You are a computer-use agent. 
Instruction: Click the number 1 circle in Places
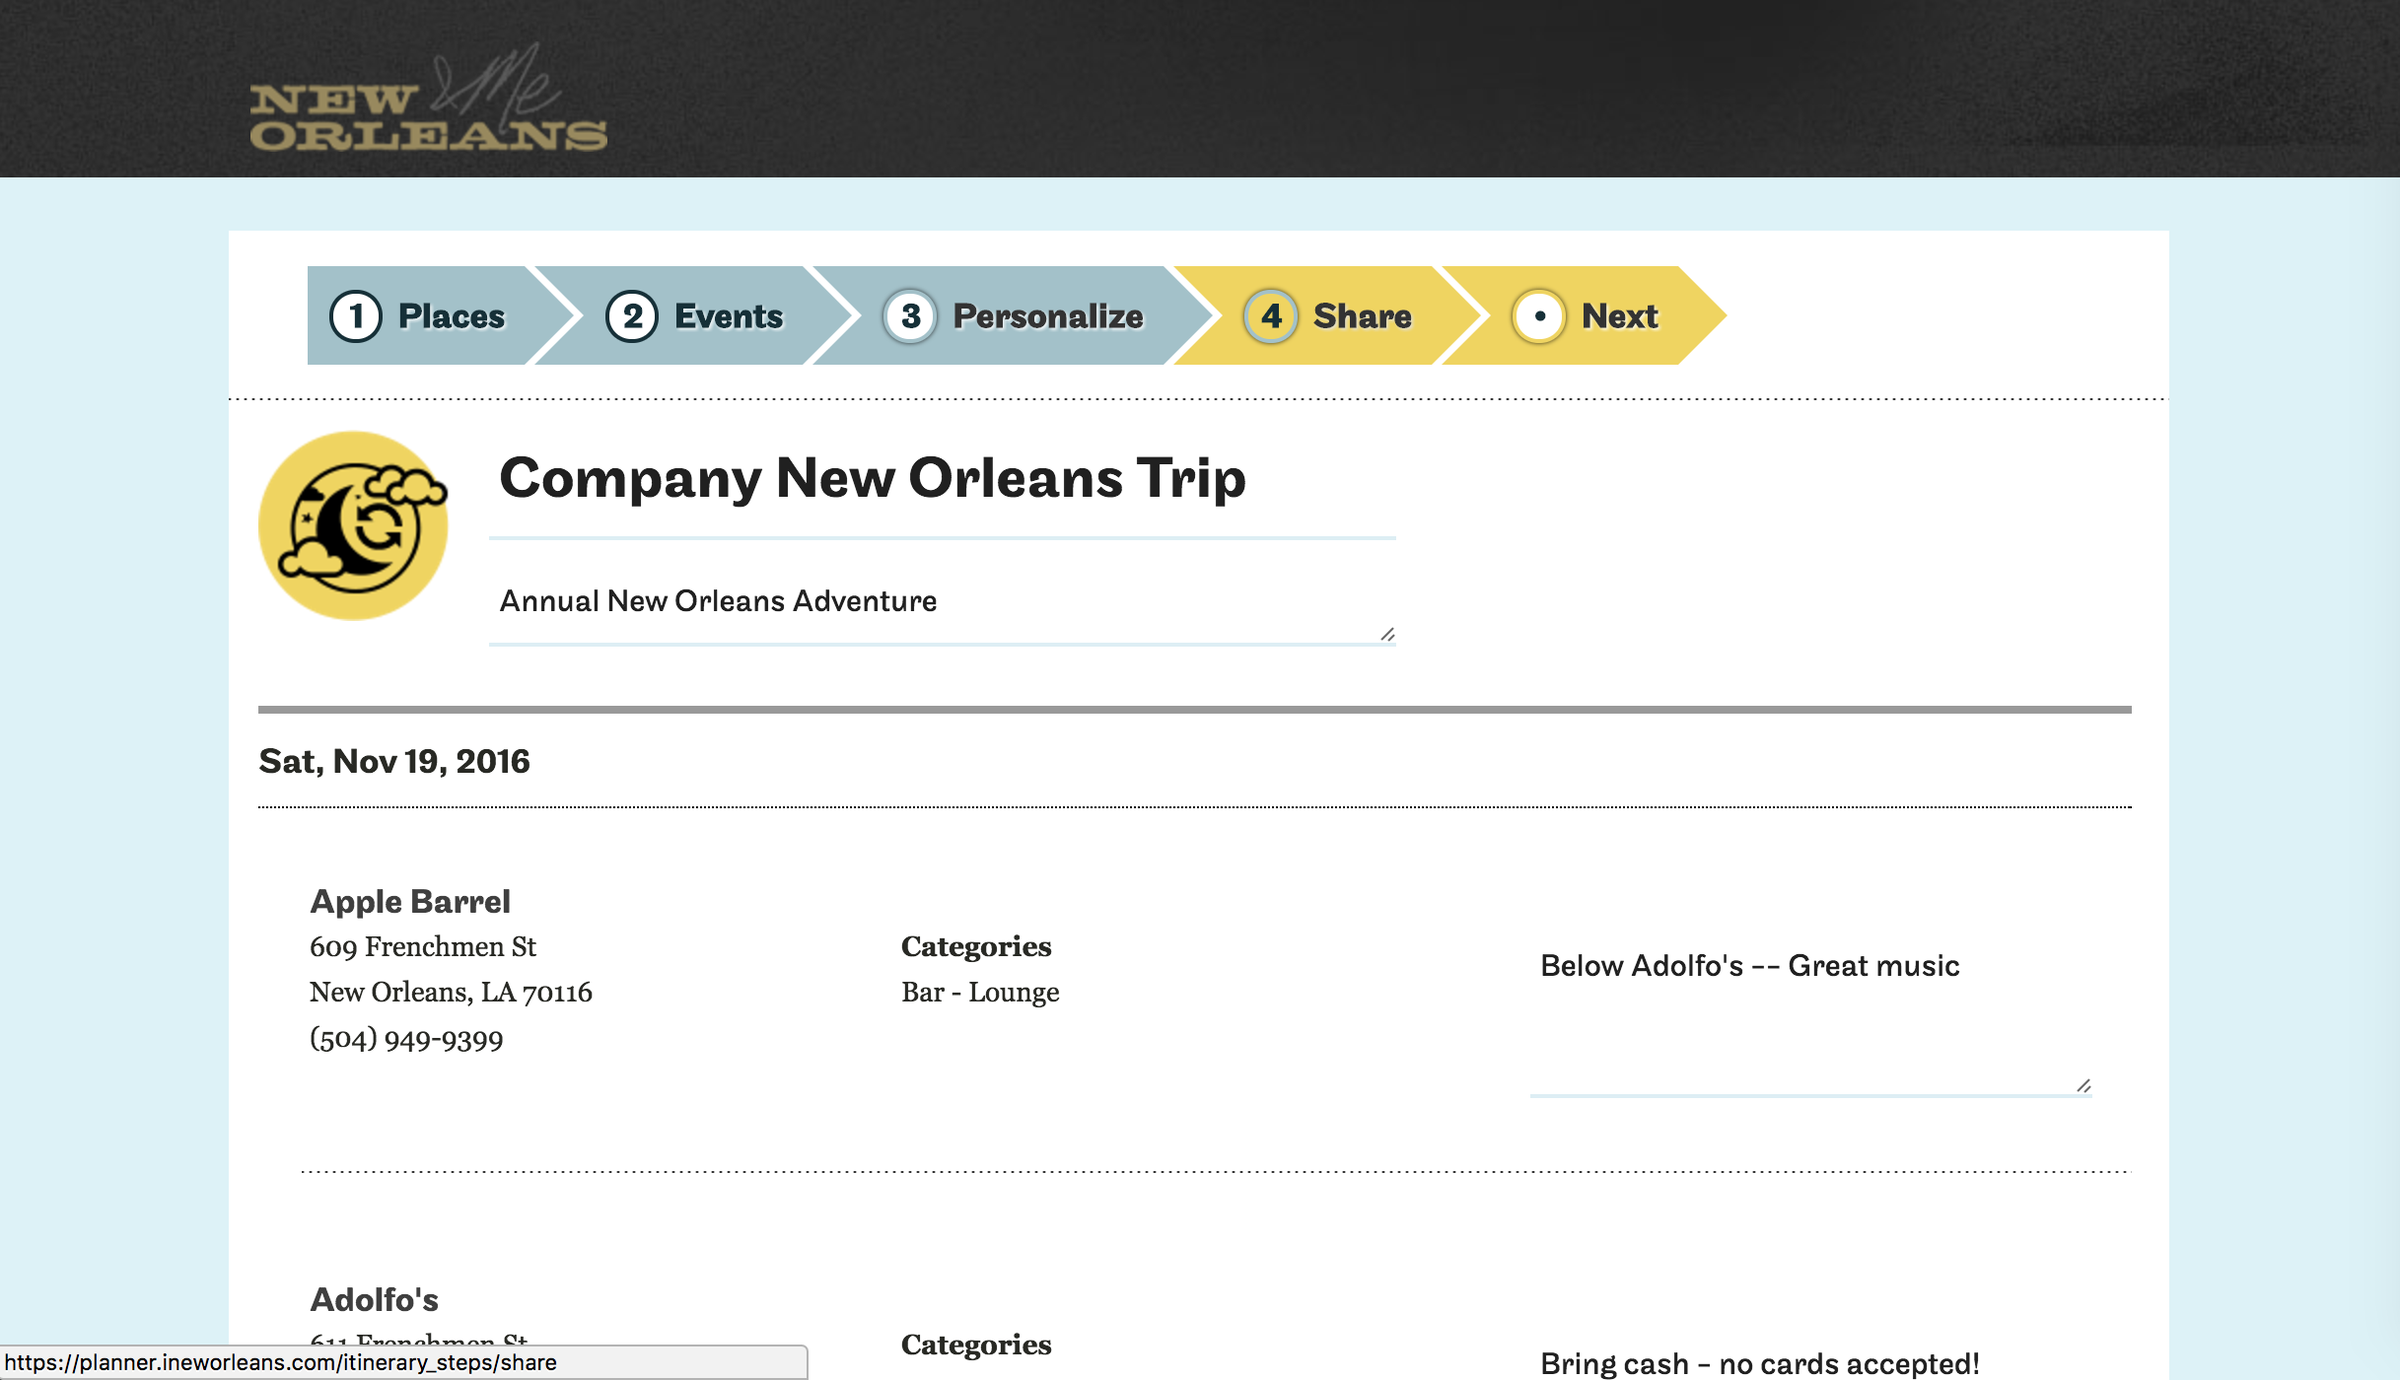pyautogui.click(x=356, y=316)
